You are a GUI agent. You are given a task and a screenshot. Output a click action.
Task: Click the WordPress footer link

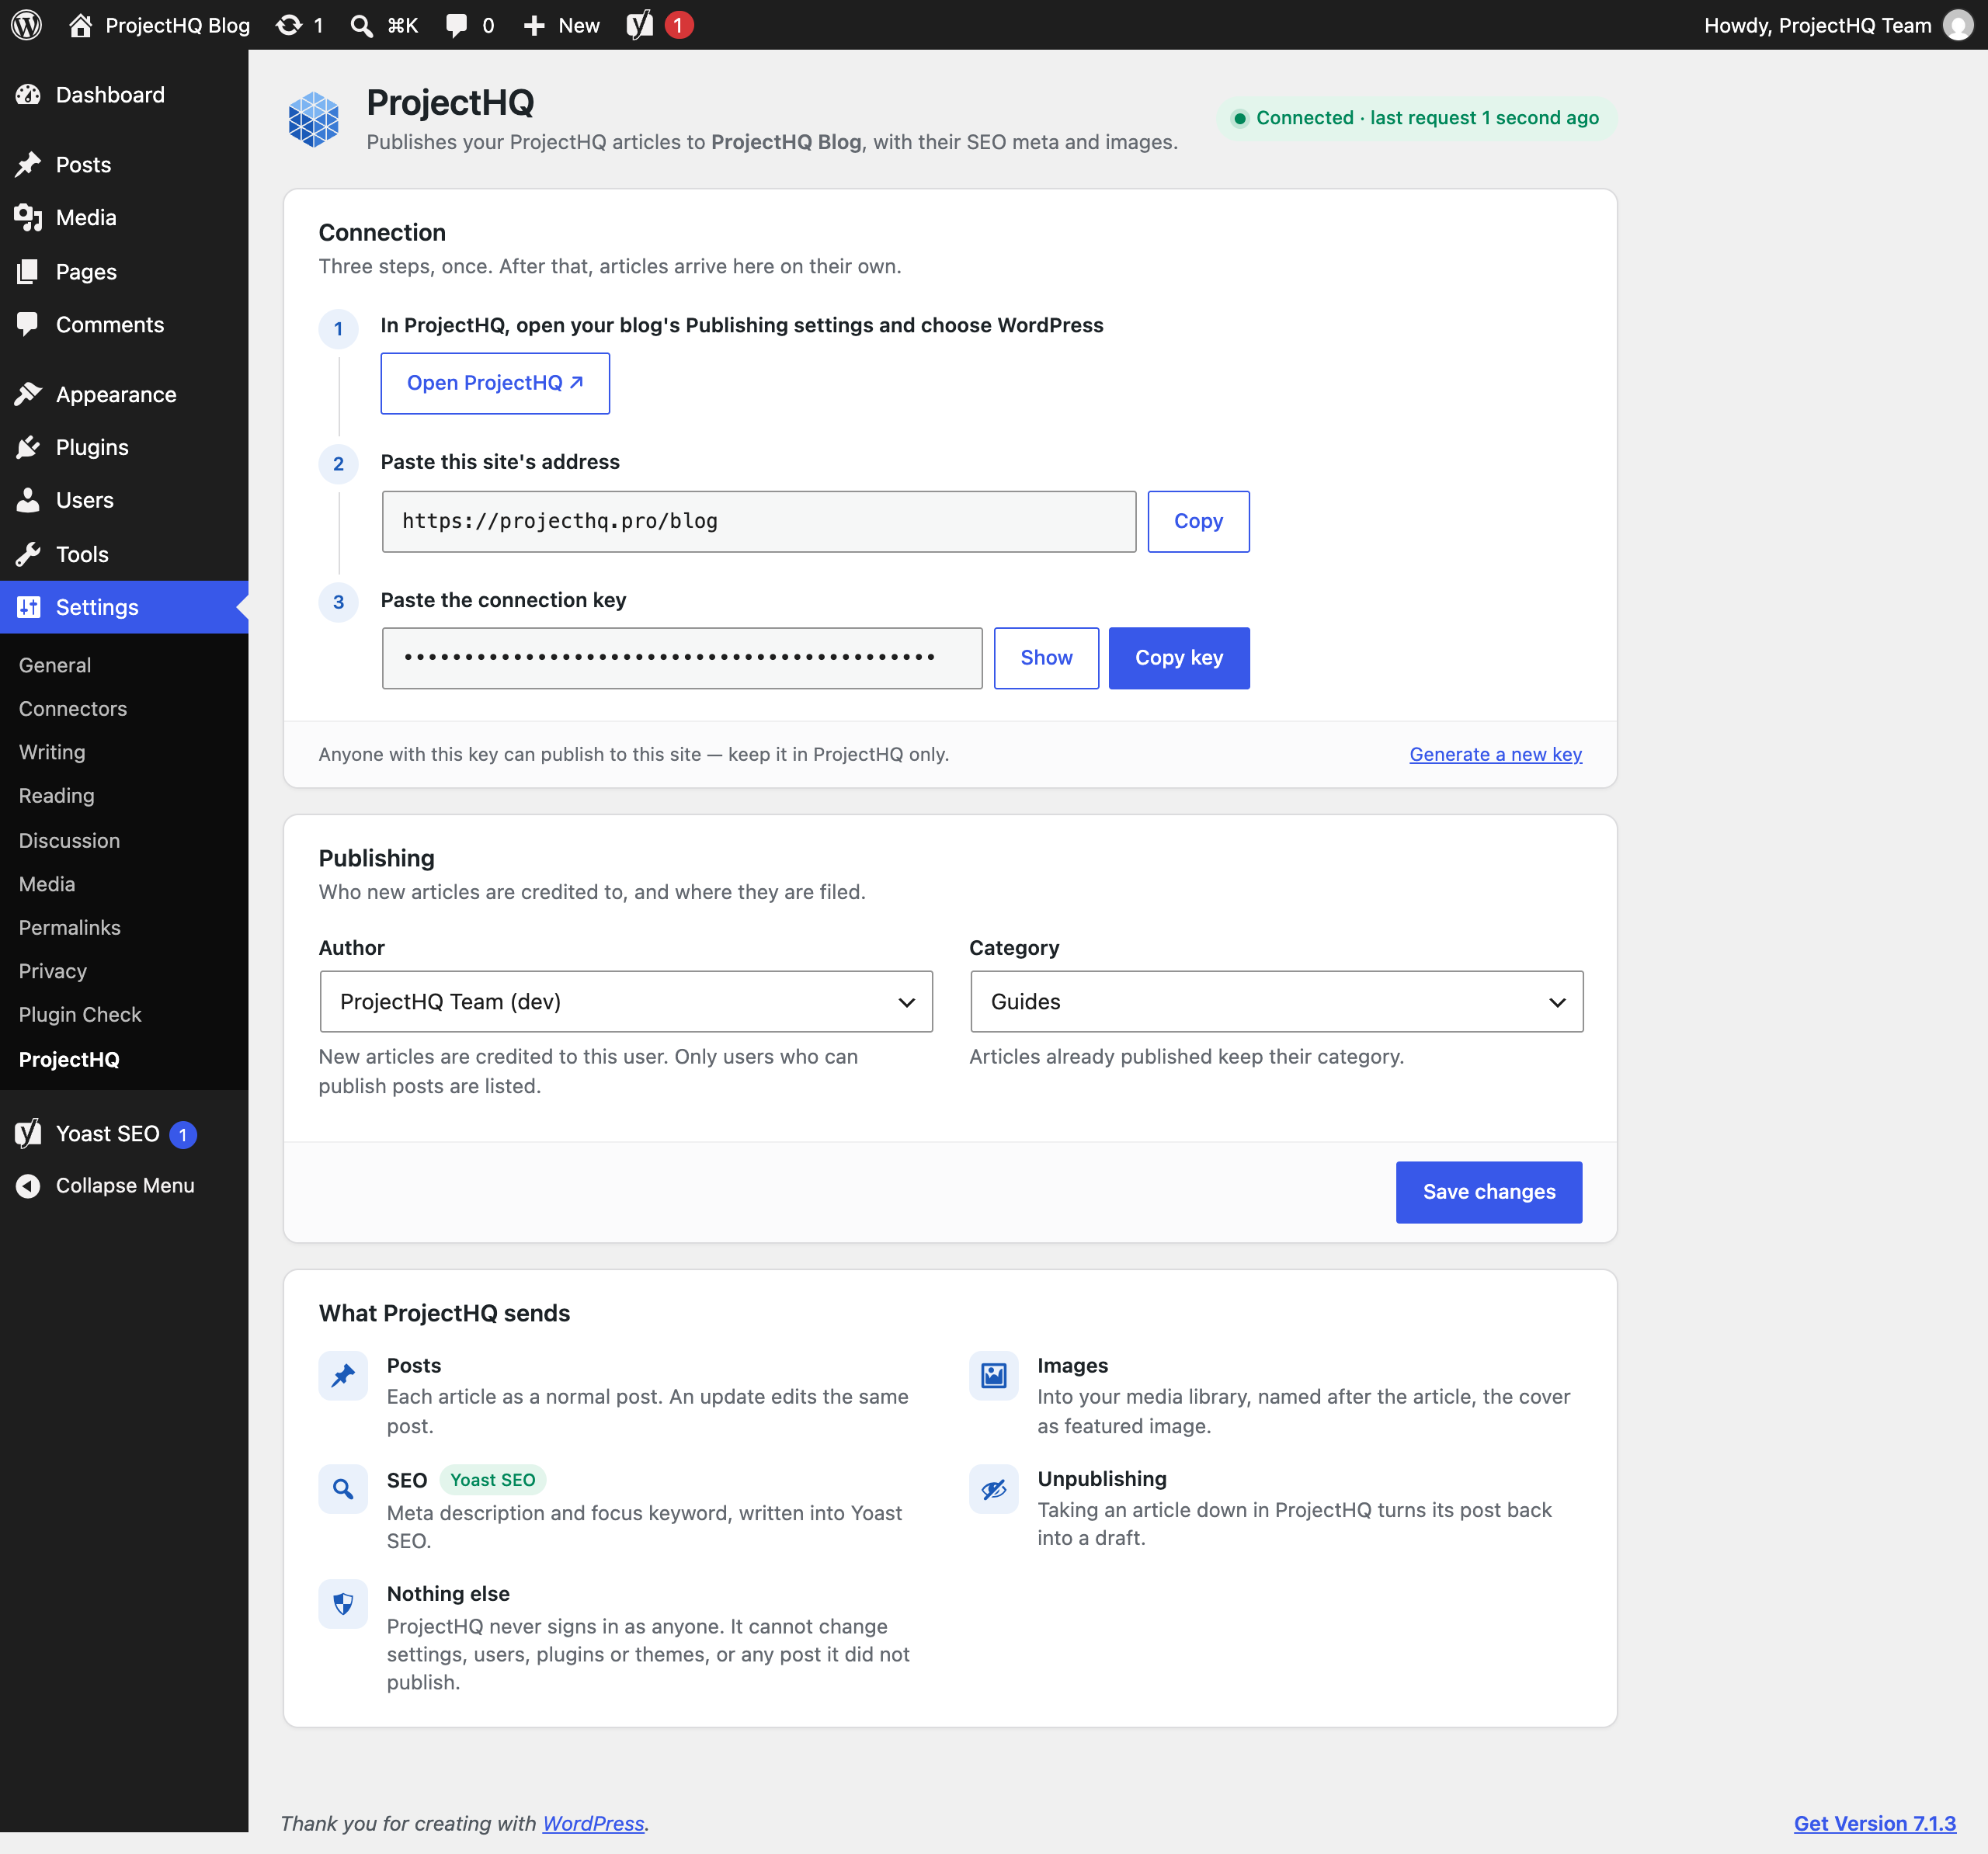pos(593,1823)
